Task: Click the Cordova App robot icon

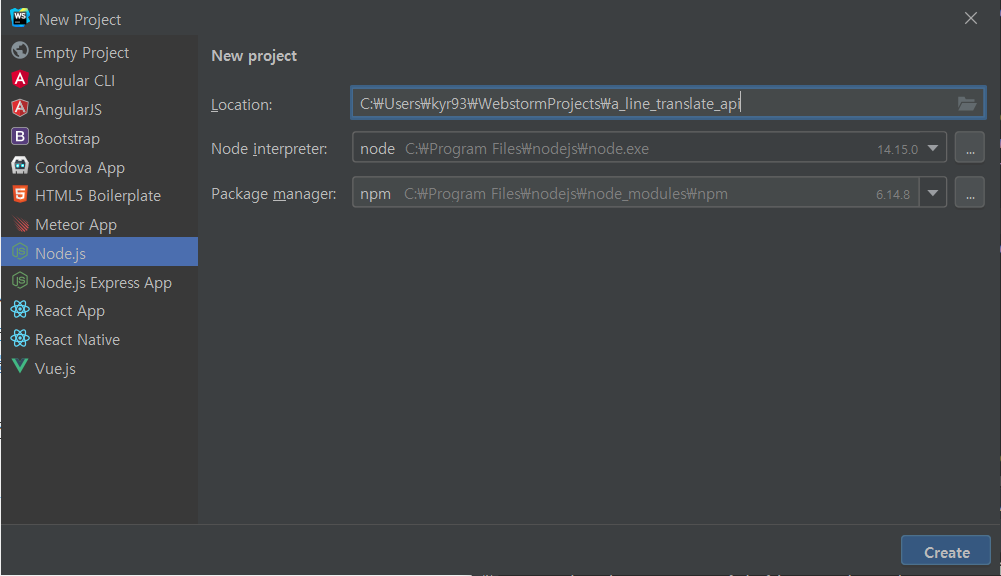Action: tap(20, 165)
